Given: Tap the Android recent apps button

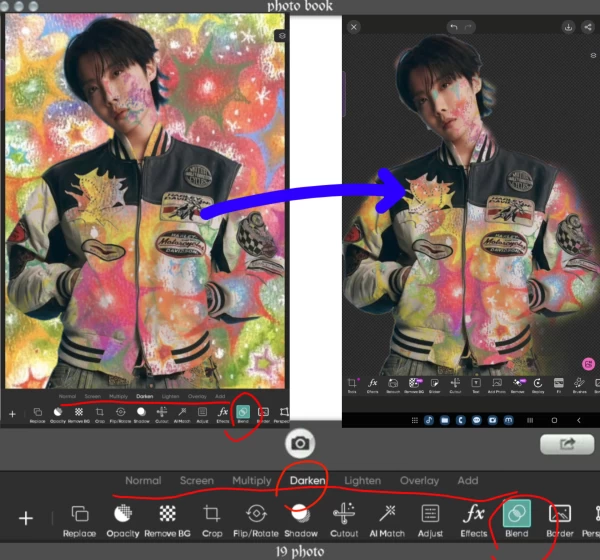Looking at the screenshot, I should [530, 420].
